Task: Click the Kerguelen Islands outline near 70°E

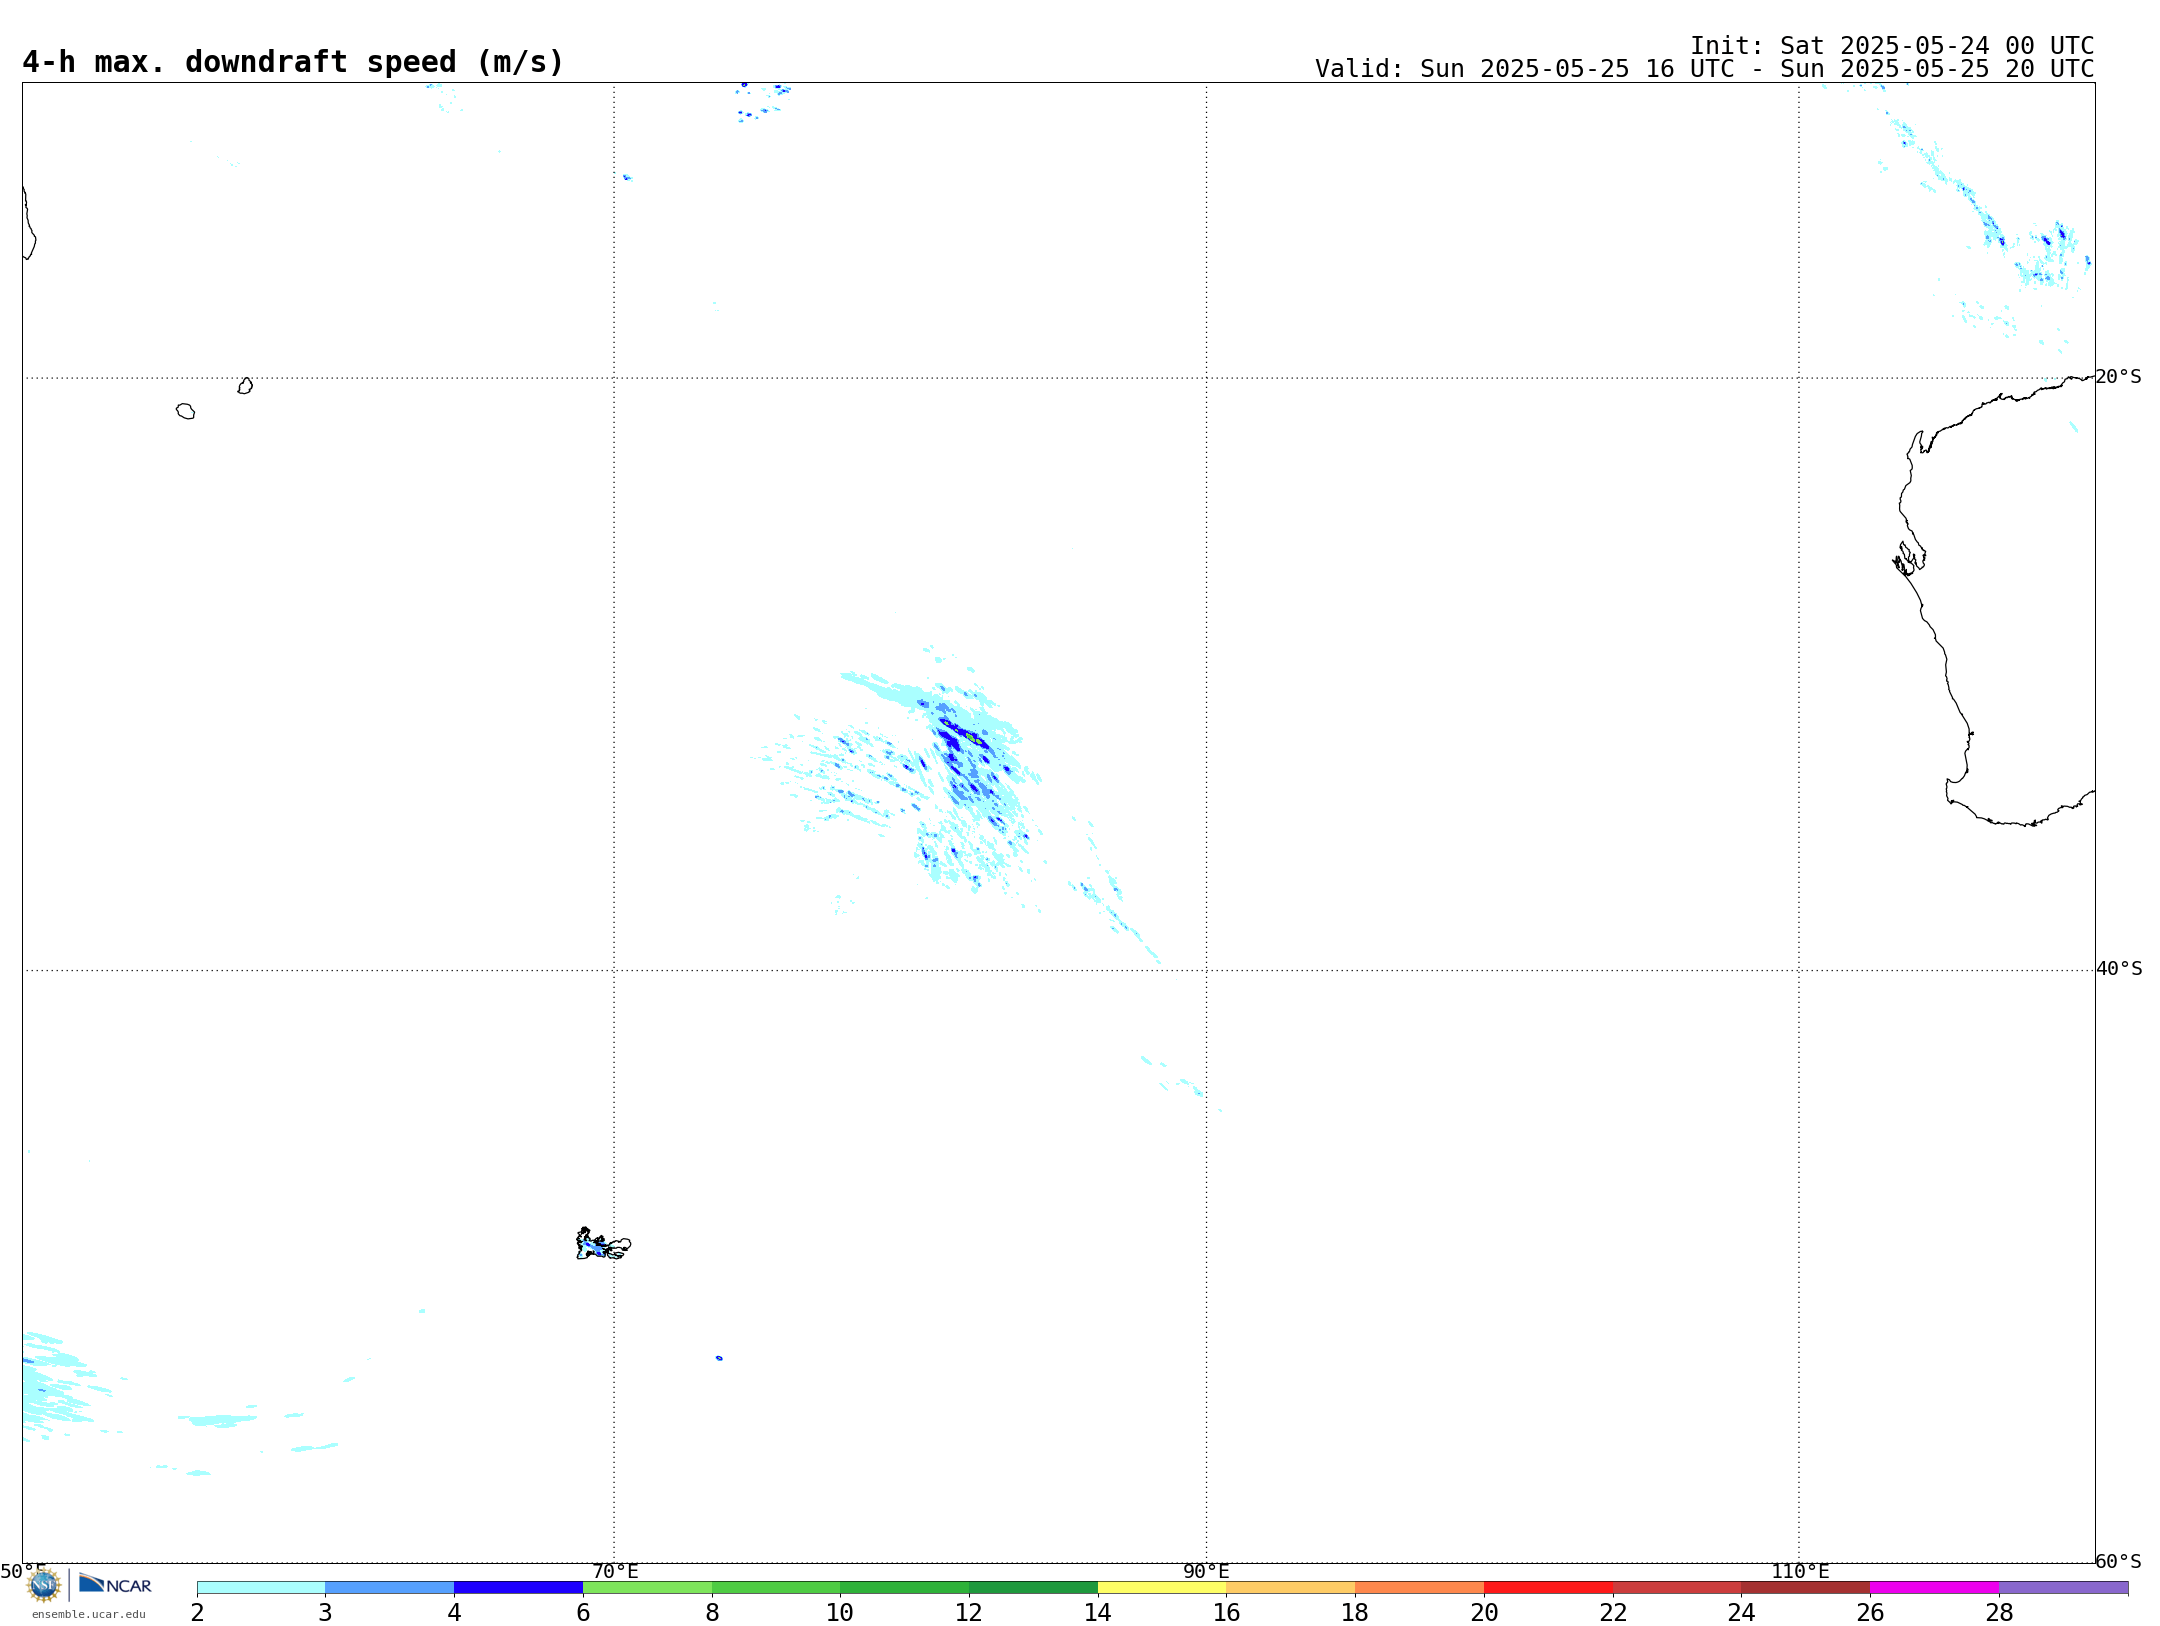Action: pos(603,1244)
